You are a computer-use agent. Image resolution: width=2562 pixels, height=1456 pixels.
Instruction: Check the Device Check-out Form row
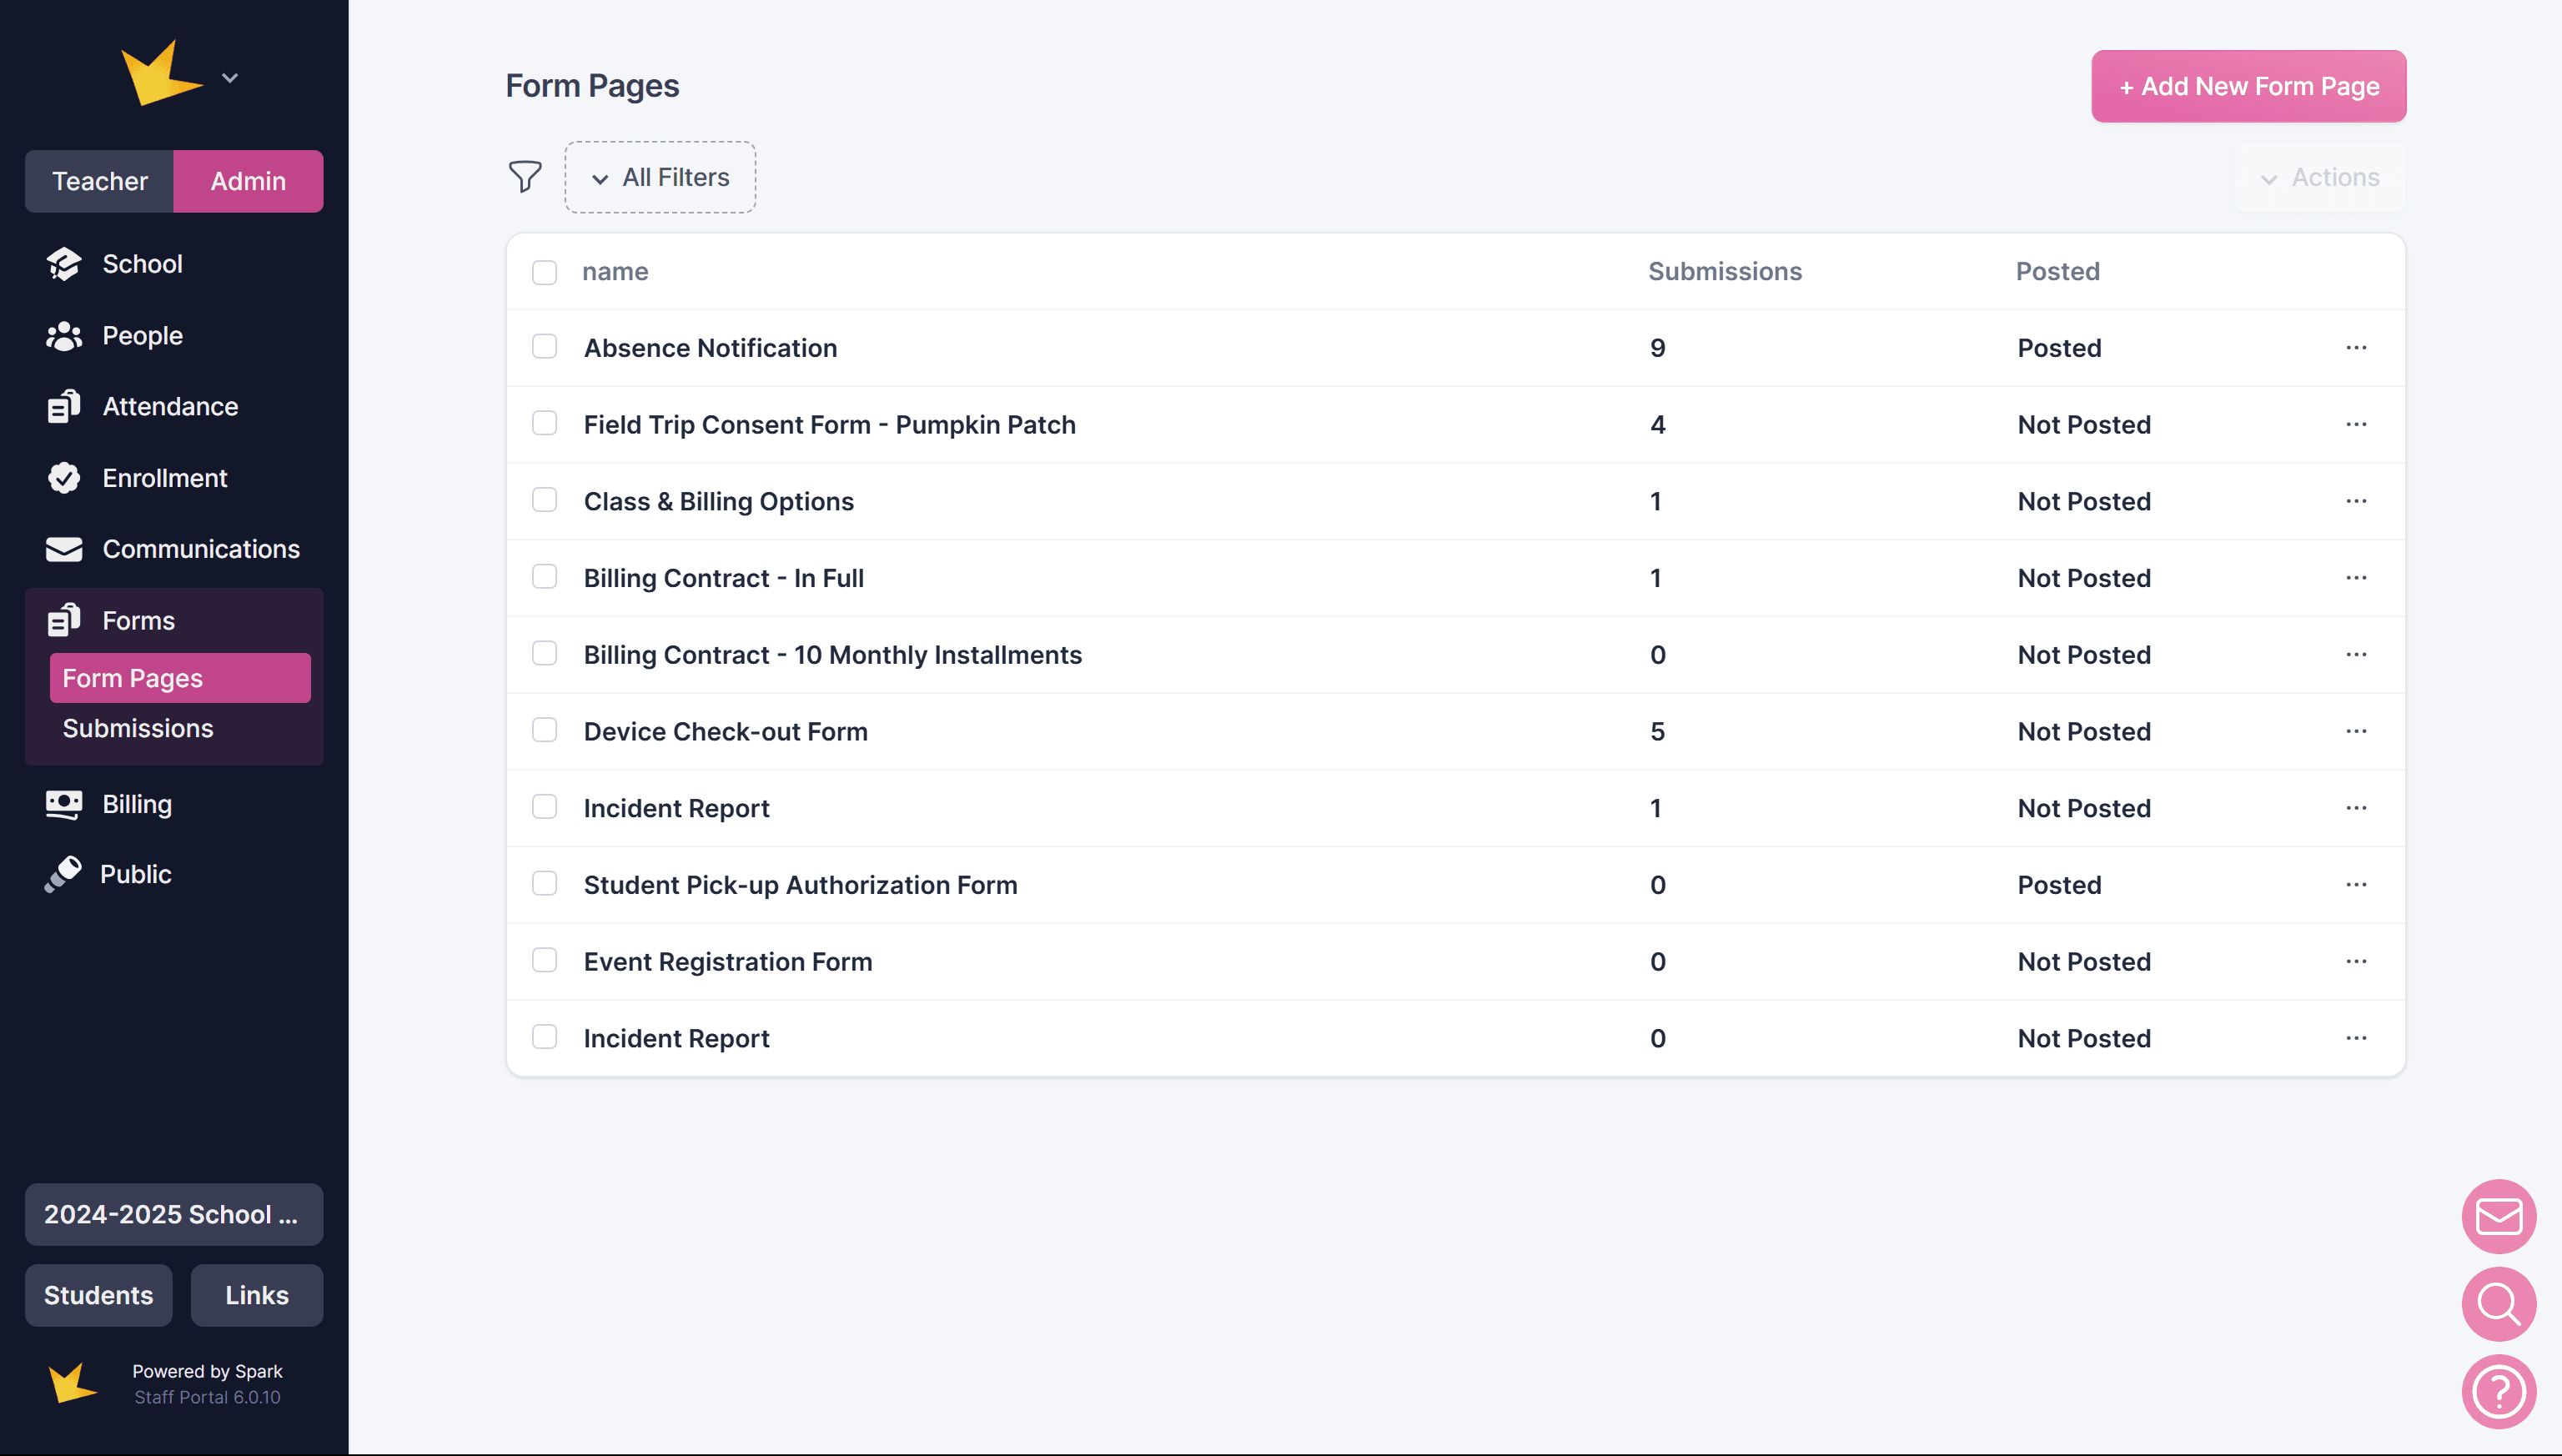544,731
